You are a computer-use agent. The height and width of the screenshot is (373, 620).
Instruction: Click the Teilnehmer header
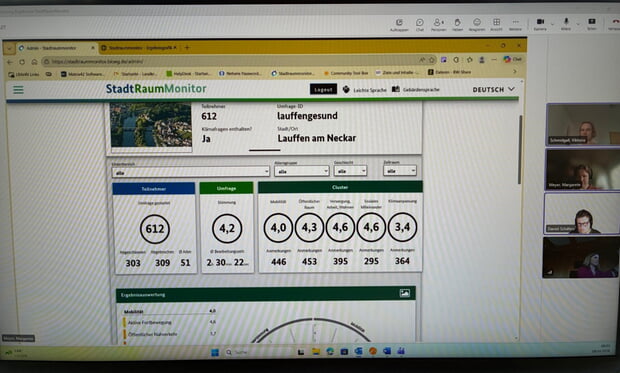(154, 189)
